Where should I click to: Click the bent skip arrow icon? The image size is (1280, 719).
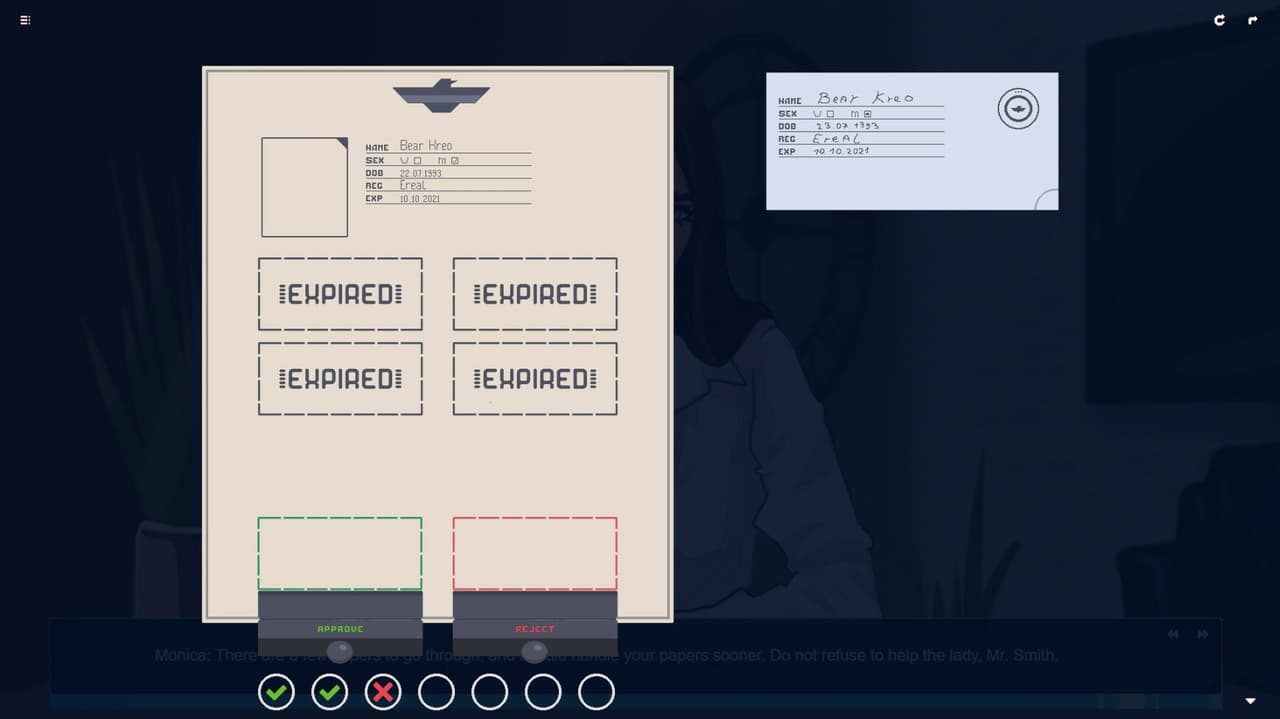(1252, 20)
